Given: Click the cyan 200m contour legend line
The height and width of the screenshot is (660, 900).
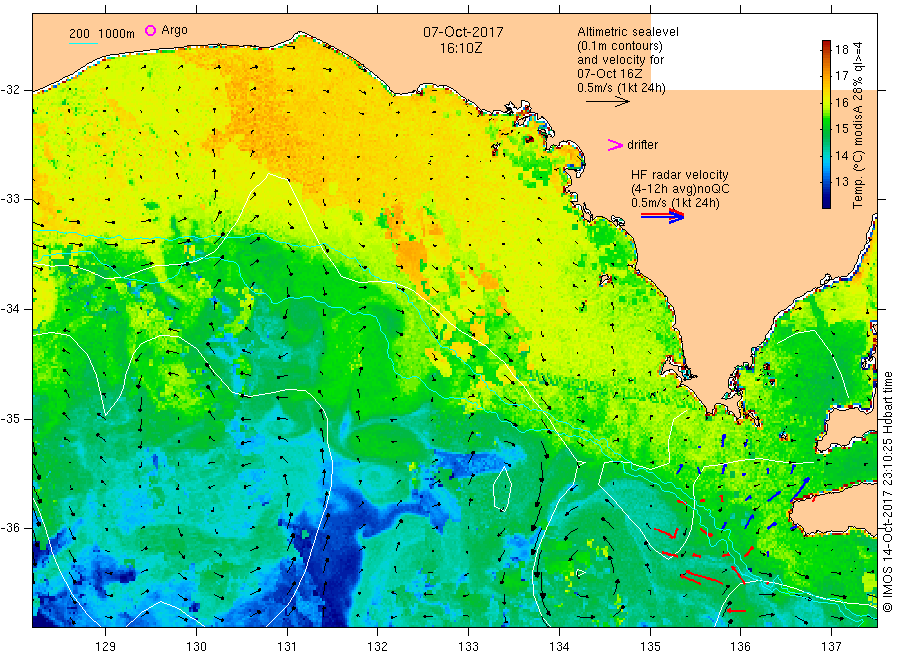Looking at the screenshot, I should (x=83, y=42).
